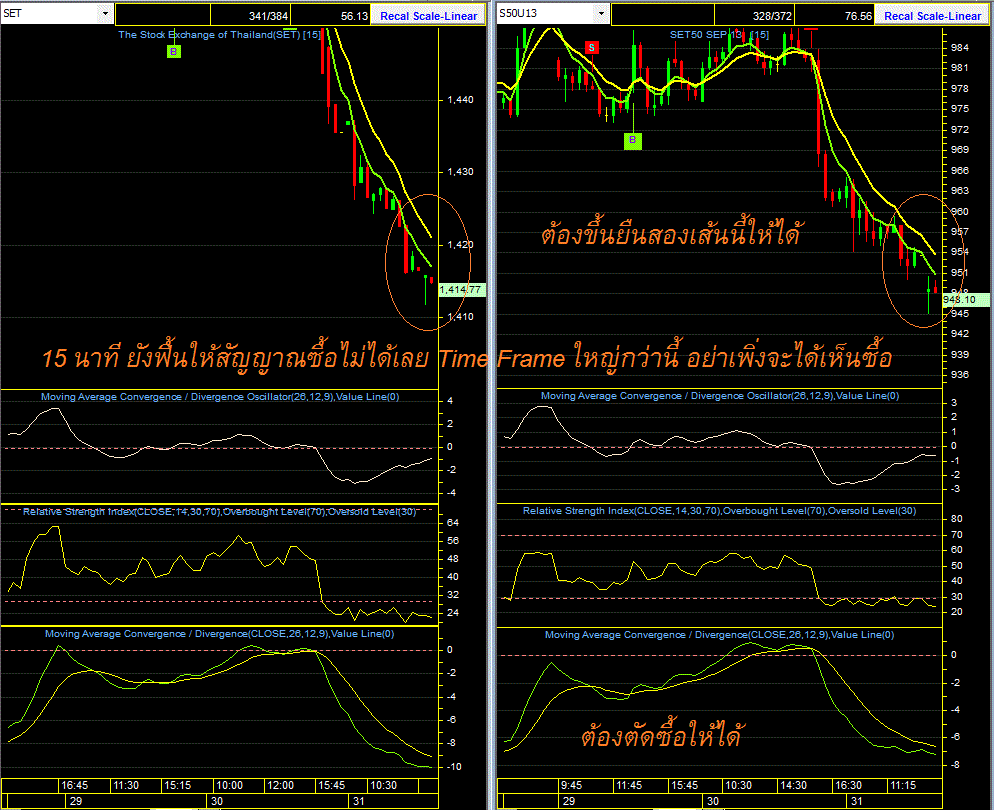The height and width of the screenshot is (810, 994).
Task: Select MACD Oscillator title in S50U13 panel
Action: tap(720, 396)
